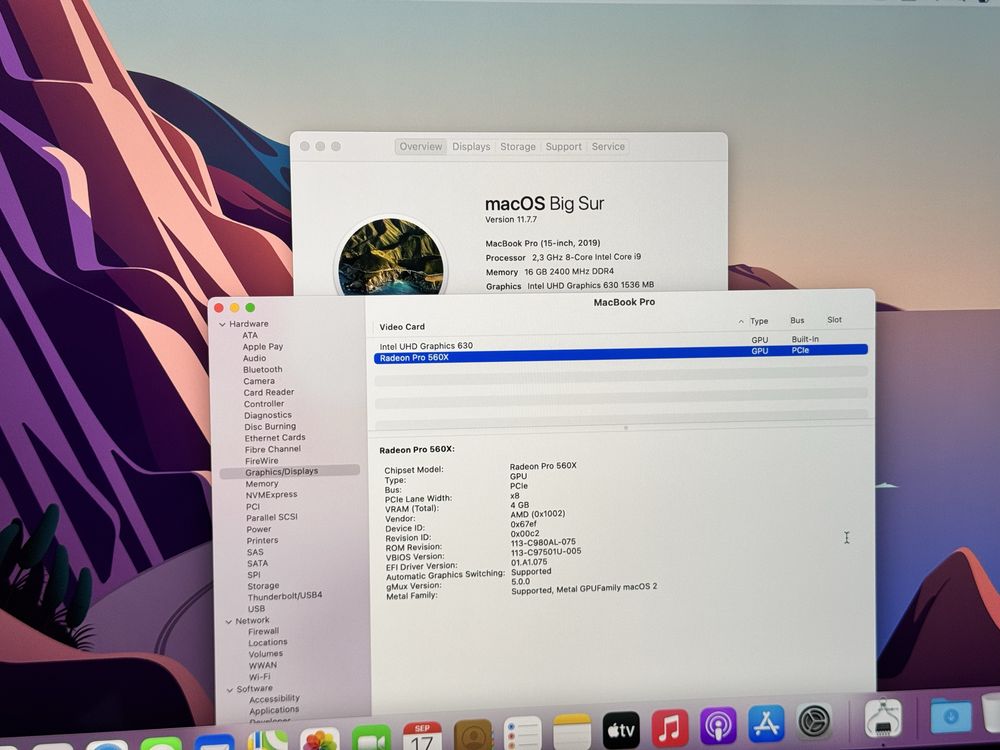1000x750 pixels.
Task: Open the Downloads folder in Dock
Action: tap(951, 716)
